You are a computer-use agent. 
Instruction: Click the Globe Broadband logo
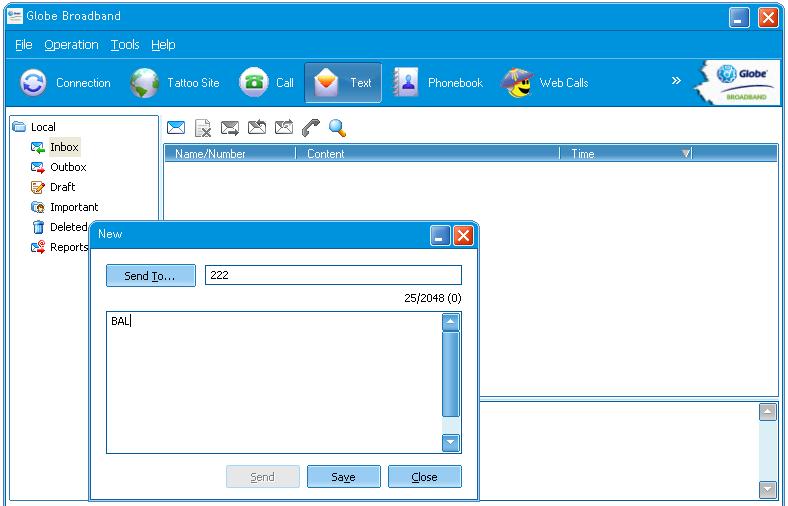coord(738,82)
